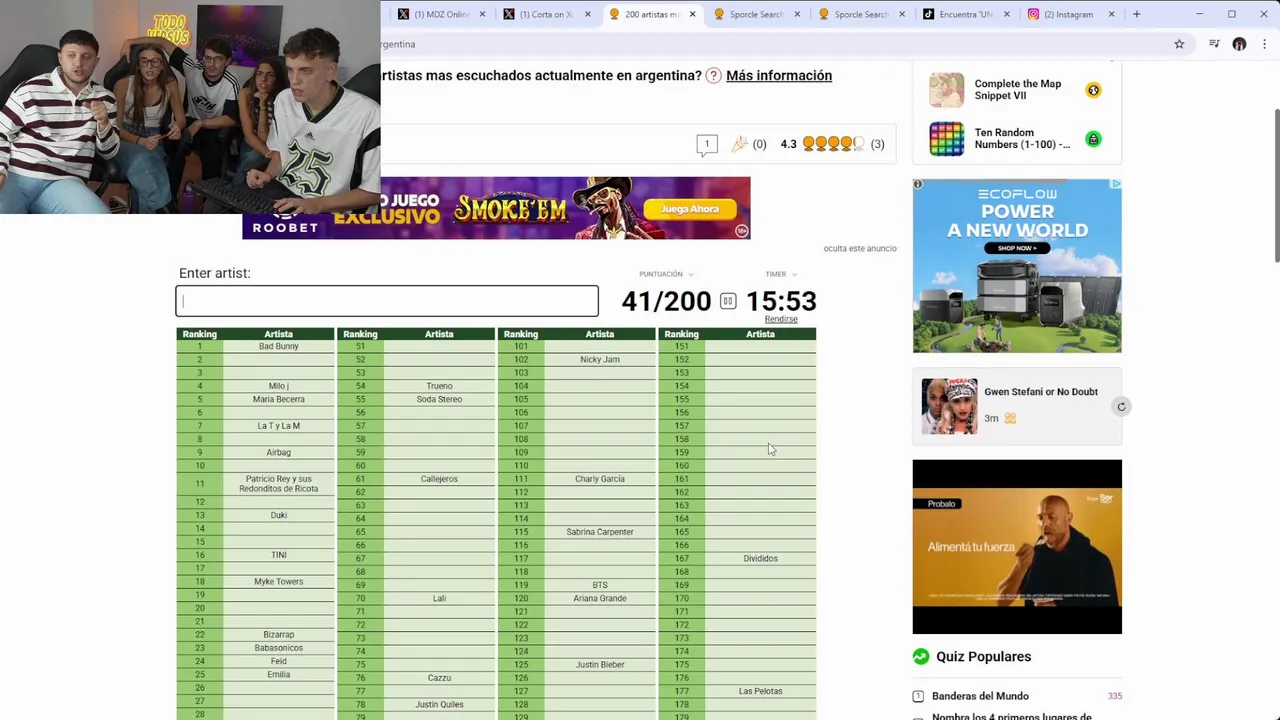Click the Sabrina Carpenter answer cell

pyautogui.click(x=600, y=532)
